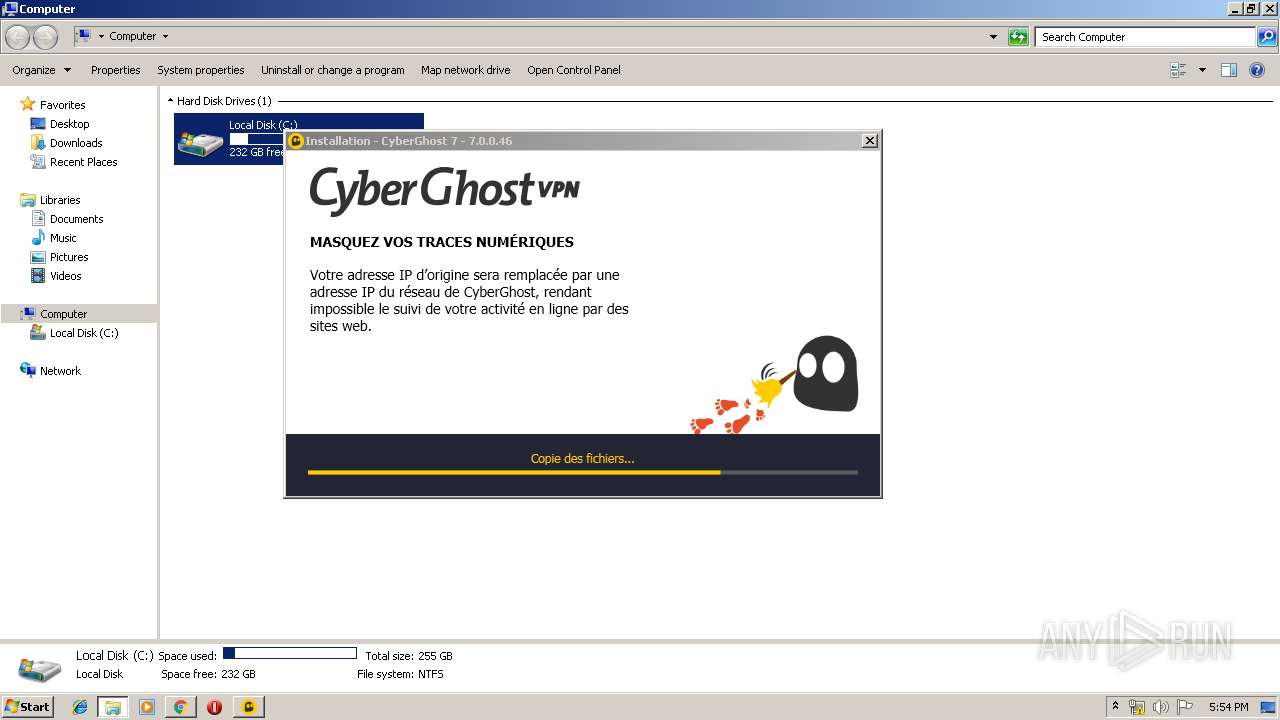Open the Start menu
The height and width of the screenshot is (720, 1280).
pyautogui.click(x=27, y=707)
